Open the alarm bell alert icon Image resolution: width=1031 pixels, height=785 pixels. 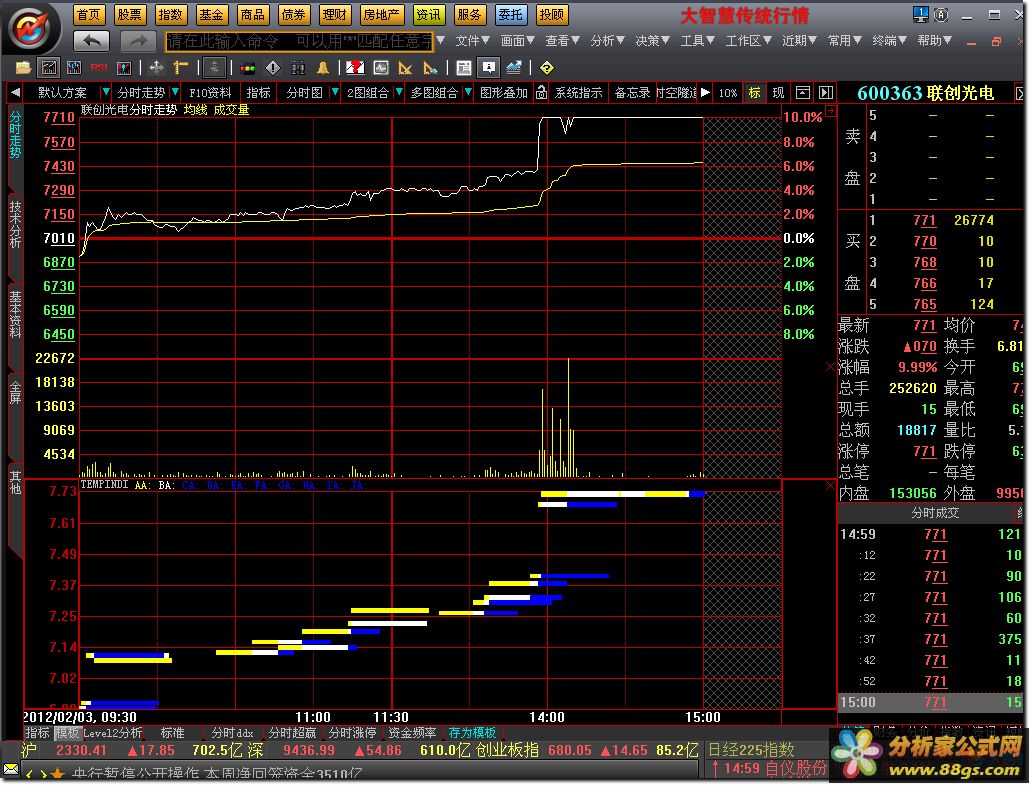coord(323,68)
